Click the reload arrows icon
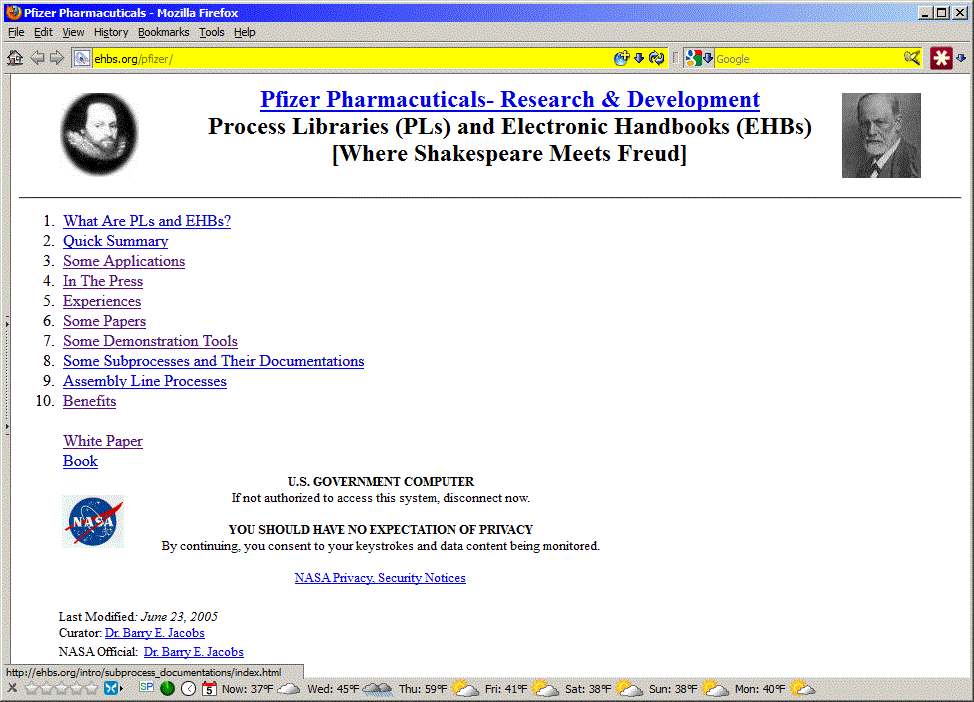The image size is (974, 702). (656, 58)
